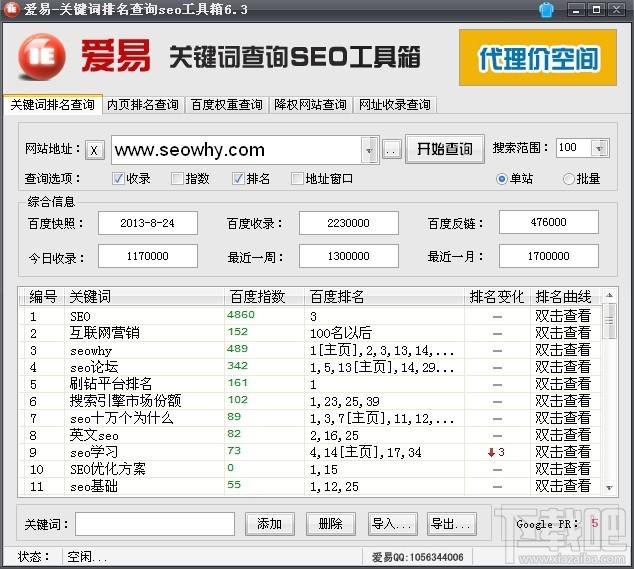Click the red down-arrow rank change icon
This screenshot has width=634, height=569.
[491, 453]
